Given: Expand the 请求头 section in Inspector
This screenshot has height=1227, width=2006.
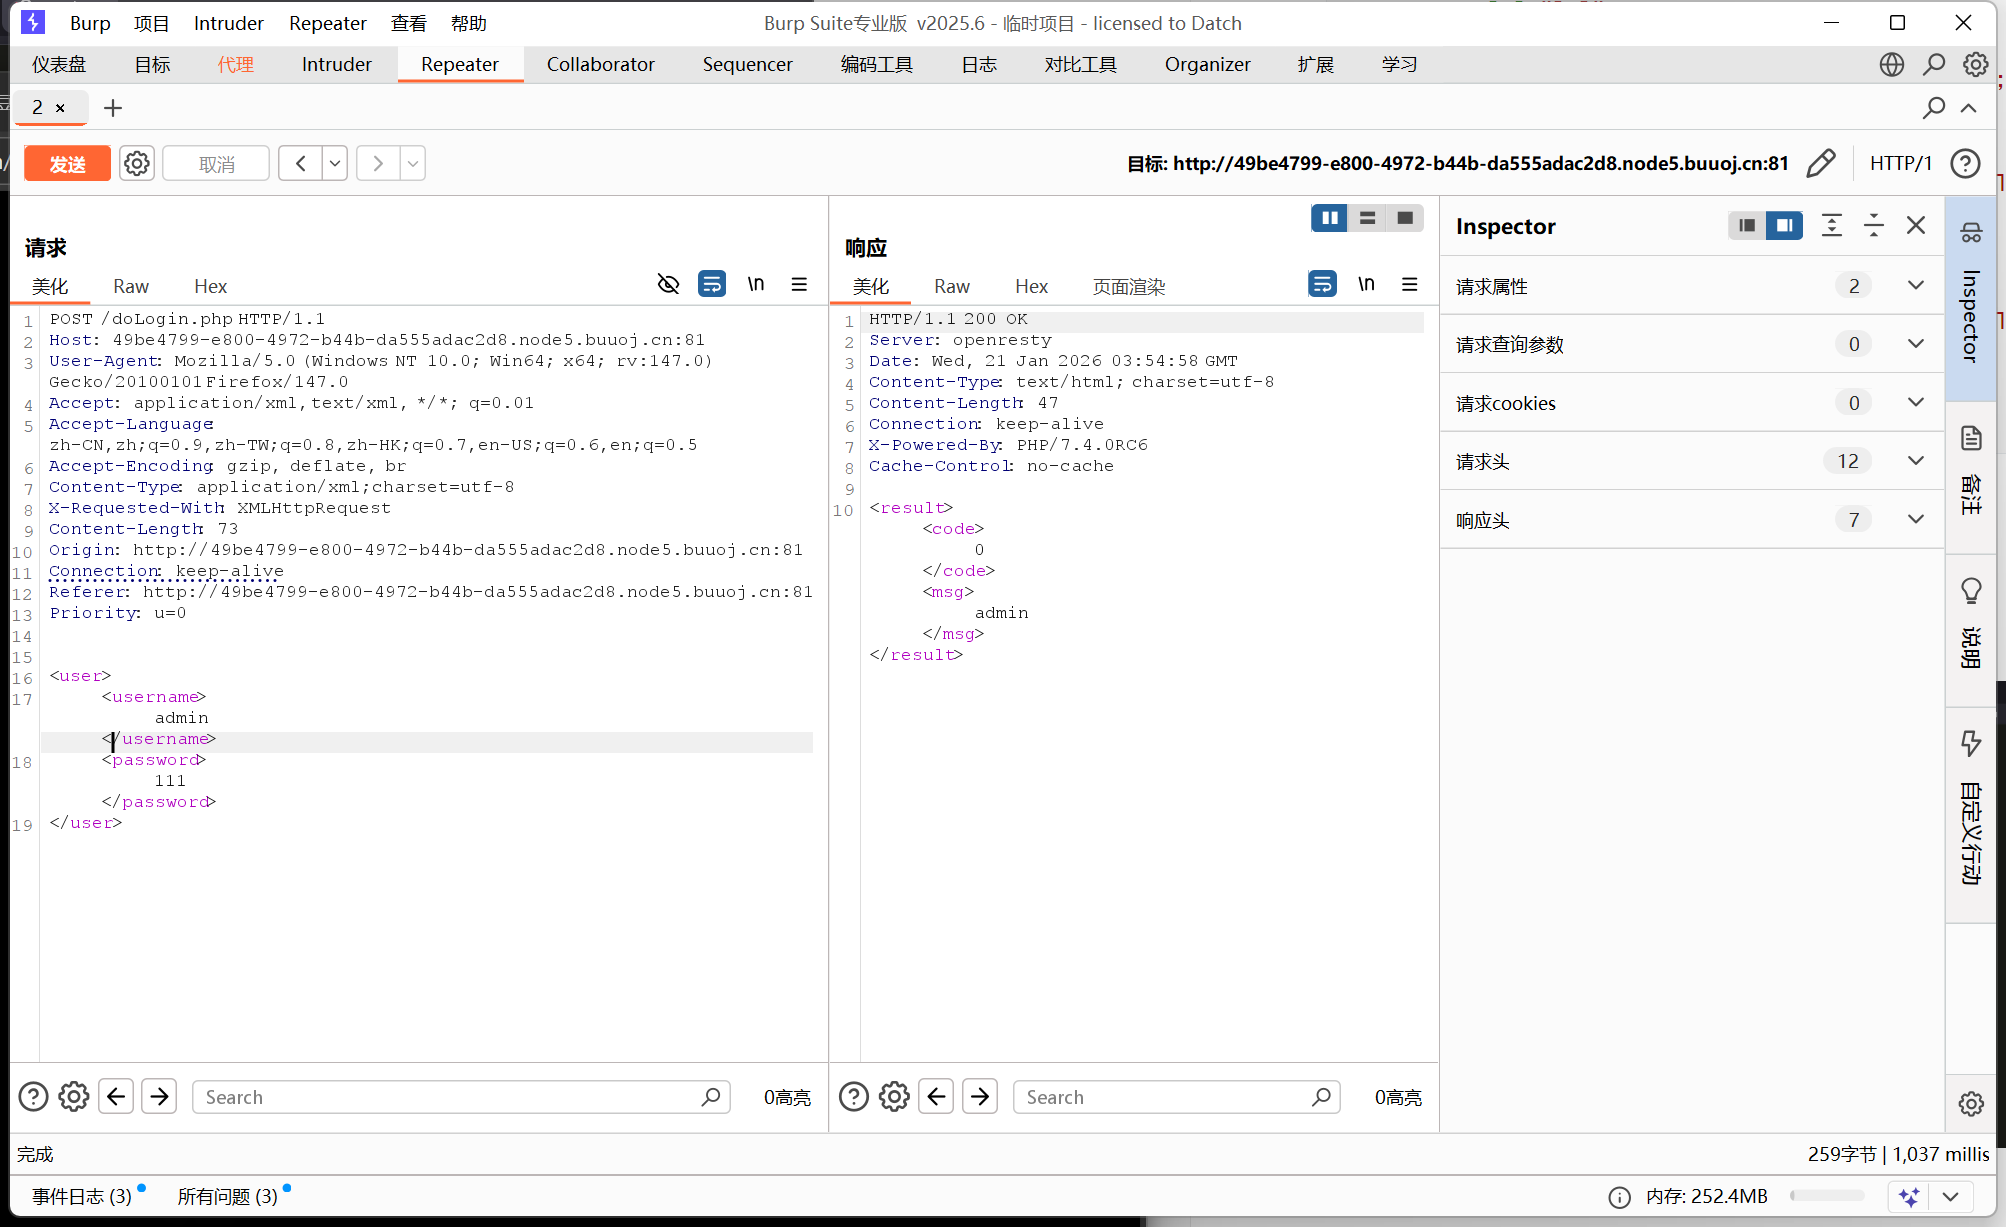Looking at the screenshot, I should (x=1915, y=461).
